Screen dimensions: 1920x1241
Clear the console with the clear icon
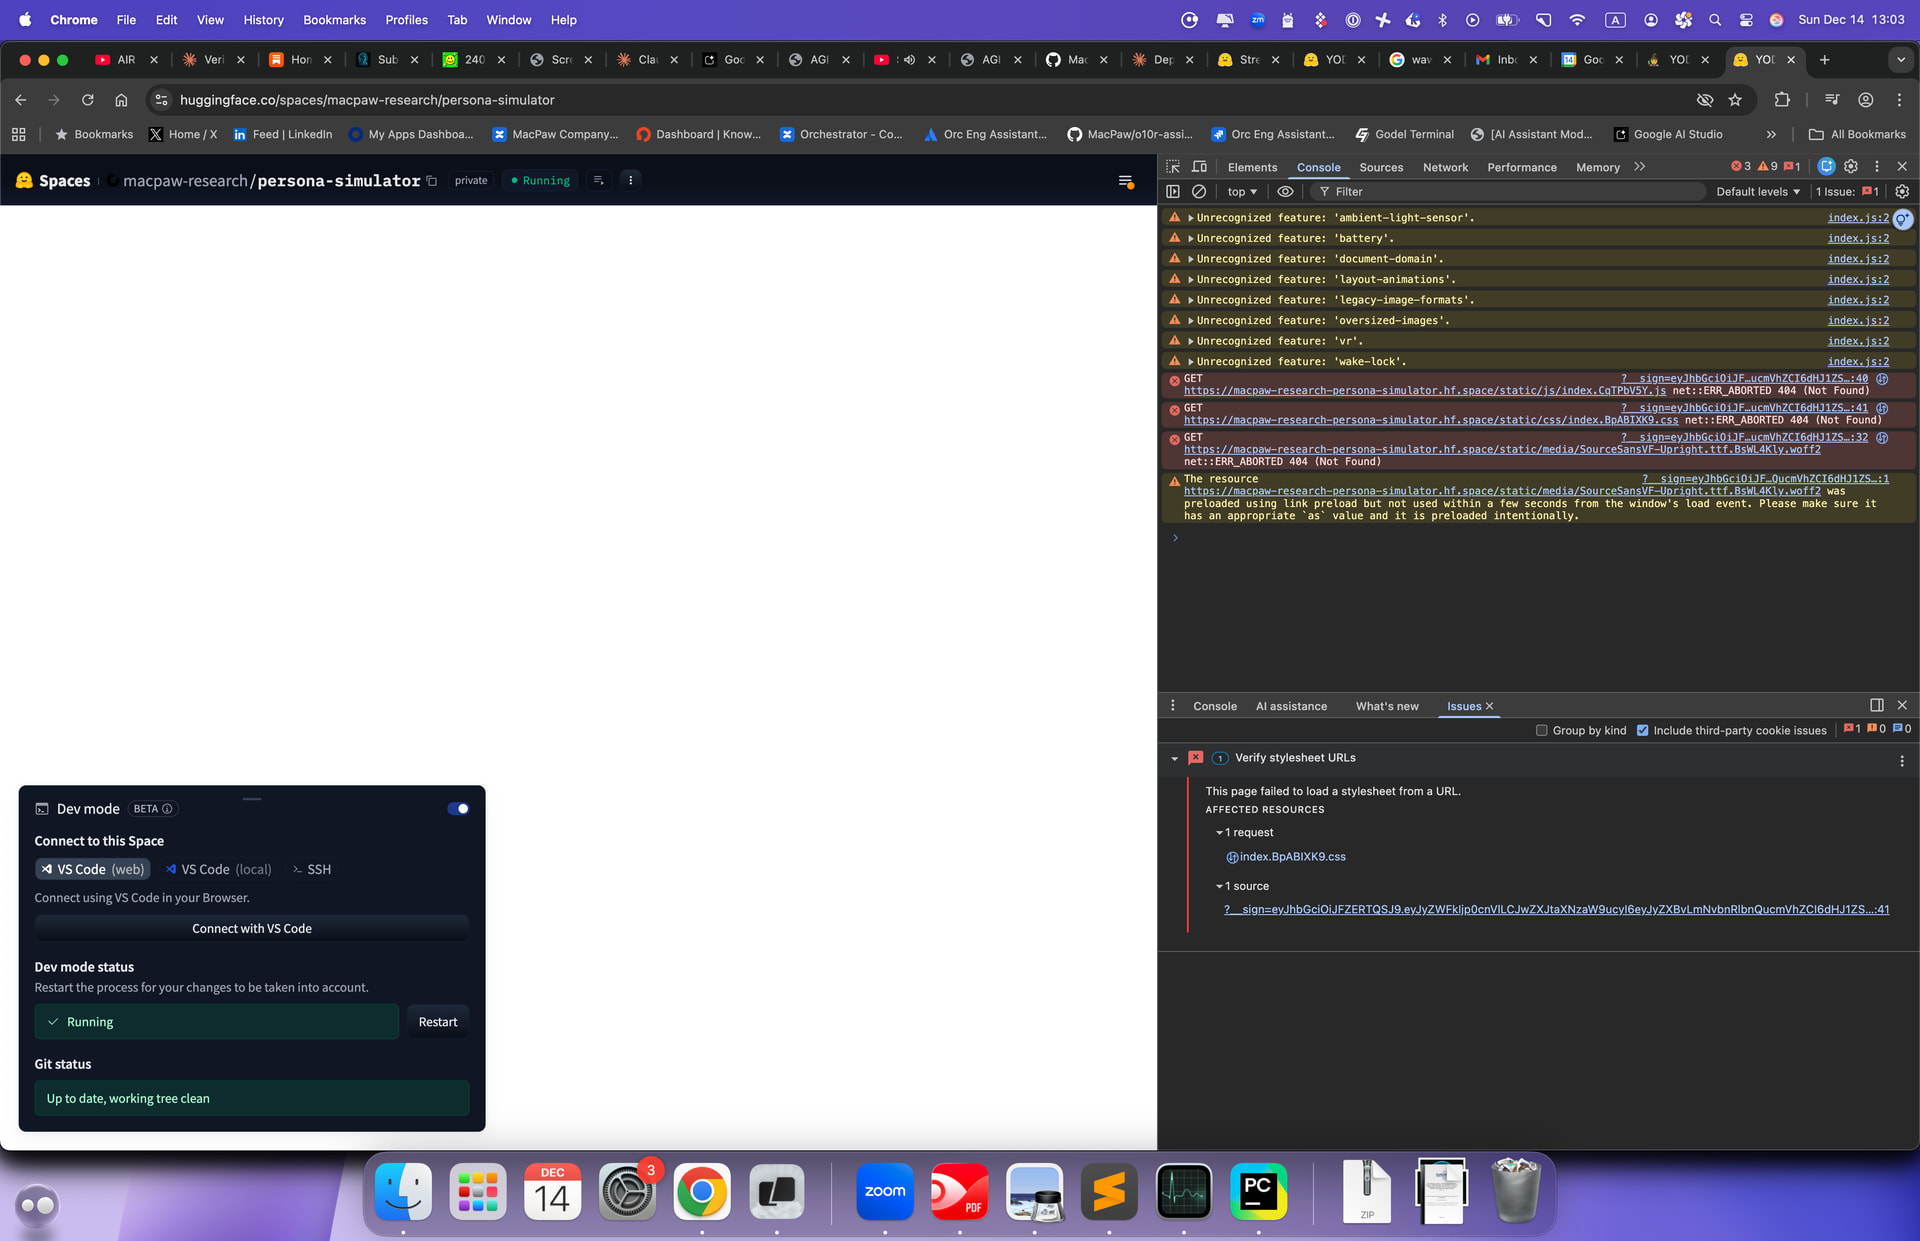[x=1199, y=192]
